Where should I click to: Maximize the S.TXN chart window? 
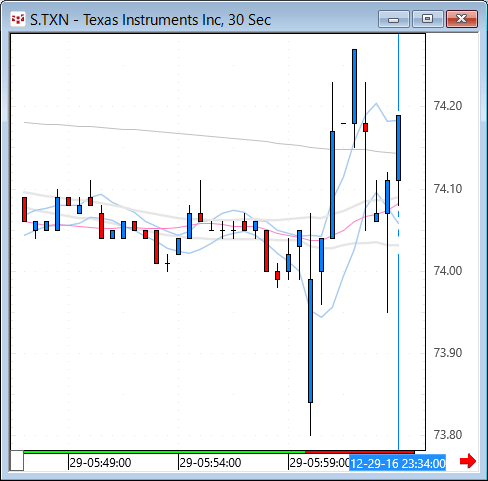coord(428,19)
